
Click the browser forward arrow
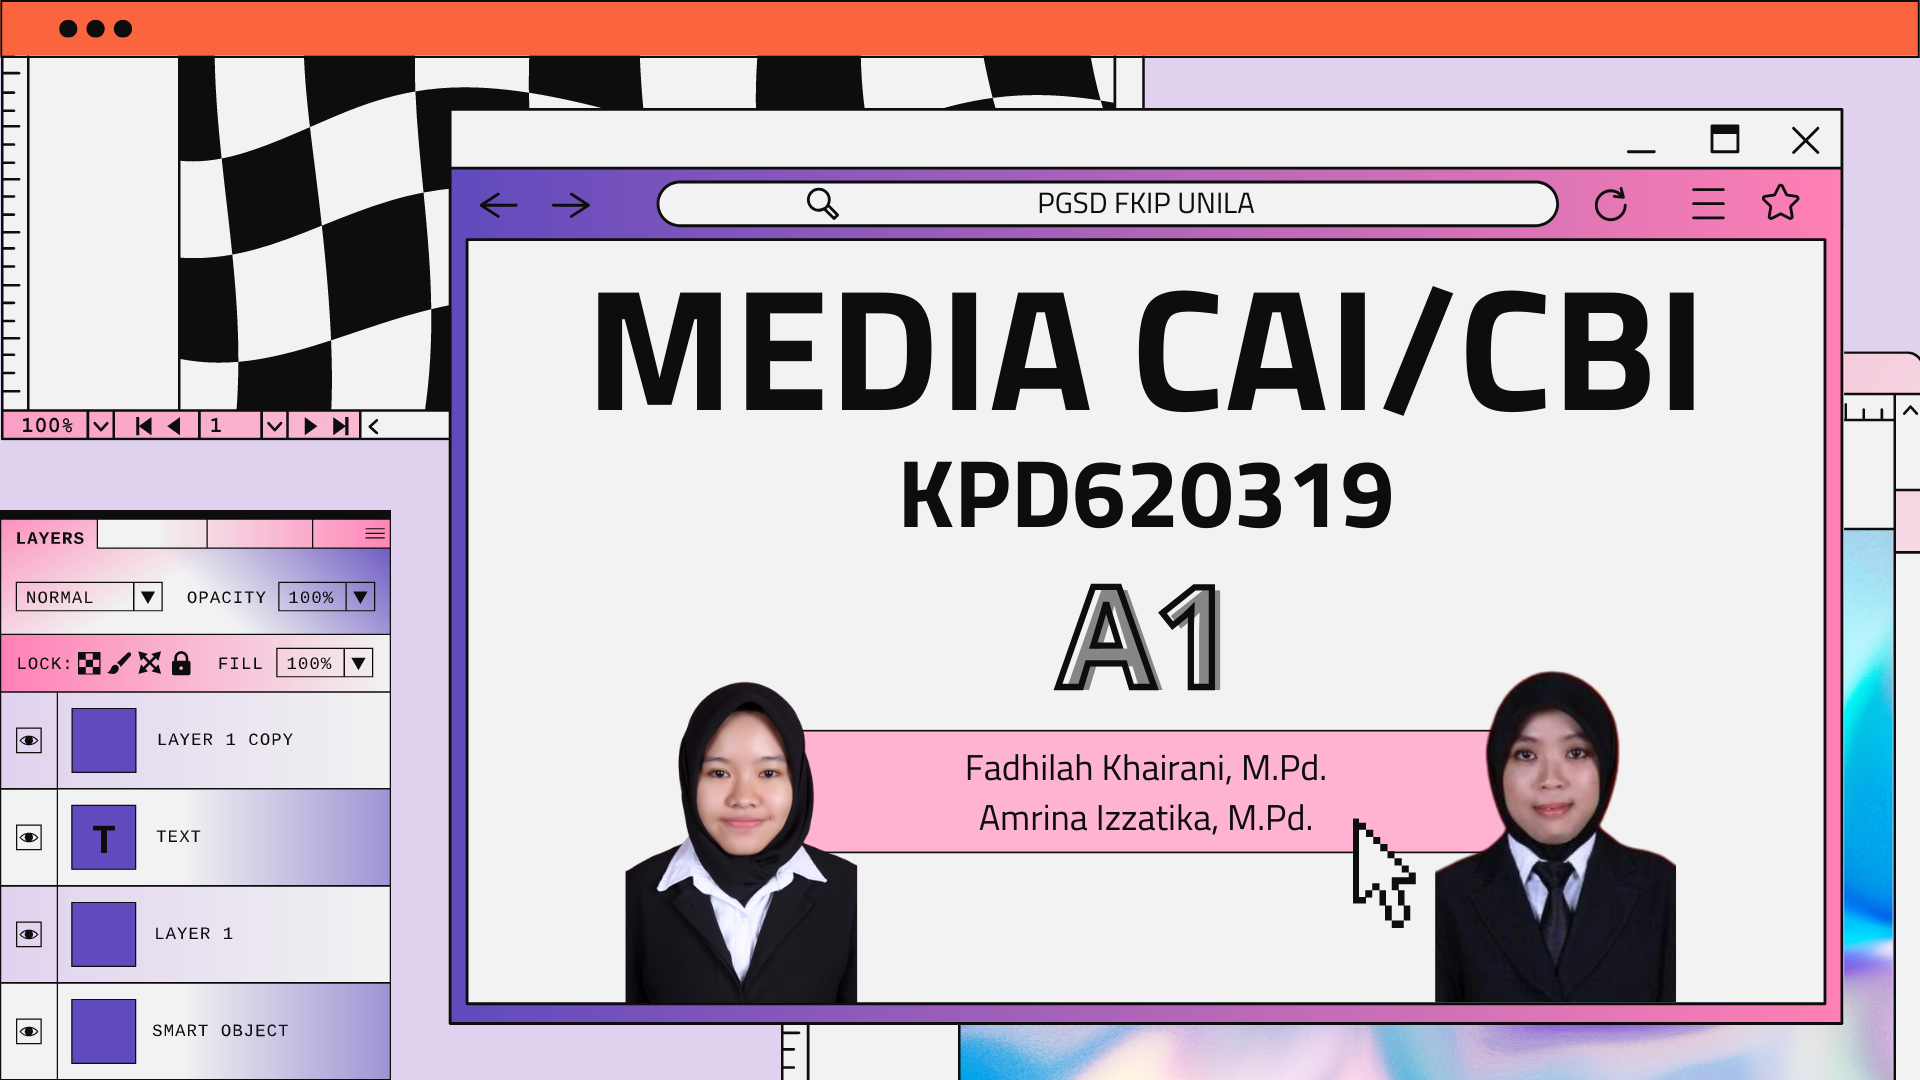(x=571, y=205)
